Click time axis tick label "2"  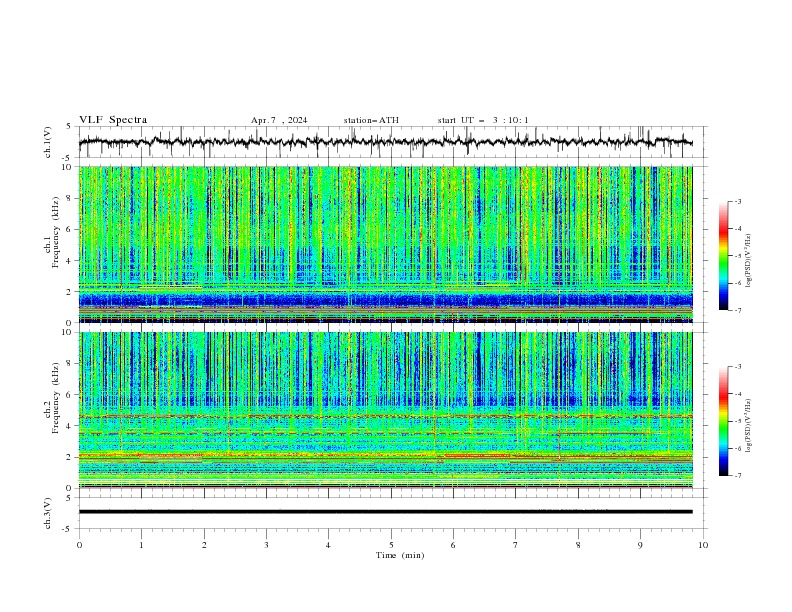(204, 545)
